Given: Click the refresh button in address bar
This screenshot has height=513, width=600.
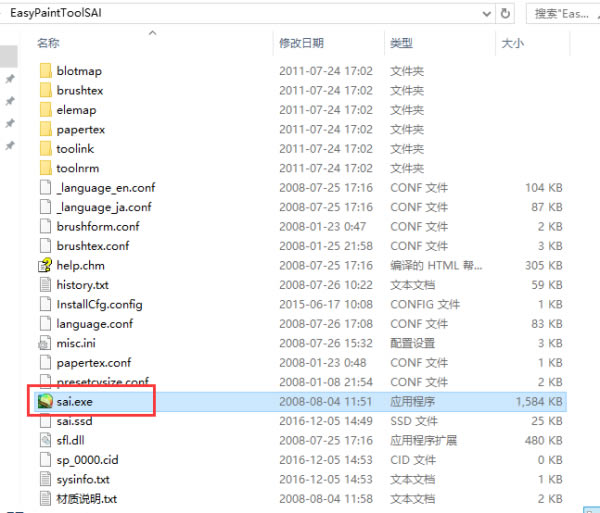Looking at the screenshot, I should (505, 14).
